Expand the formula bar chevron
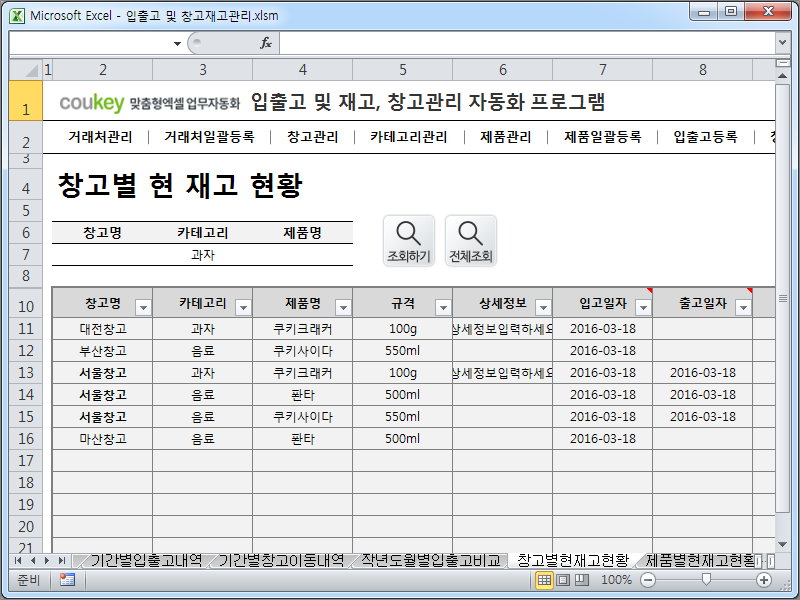Image resolution: width=800 pixels, height=600 pixels. [x=782, y=43]
